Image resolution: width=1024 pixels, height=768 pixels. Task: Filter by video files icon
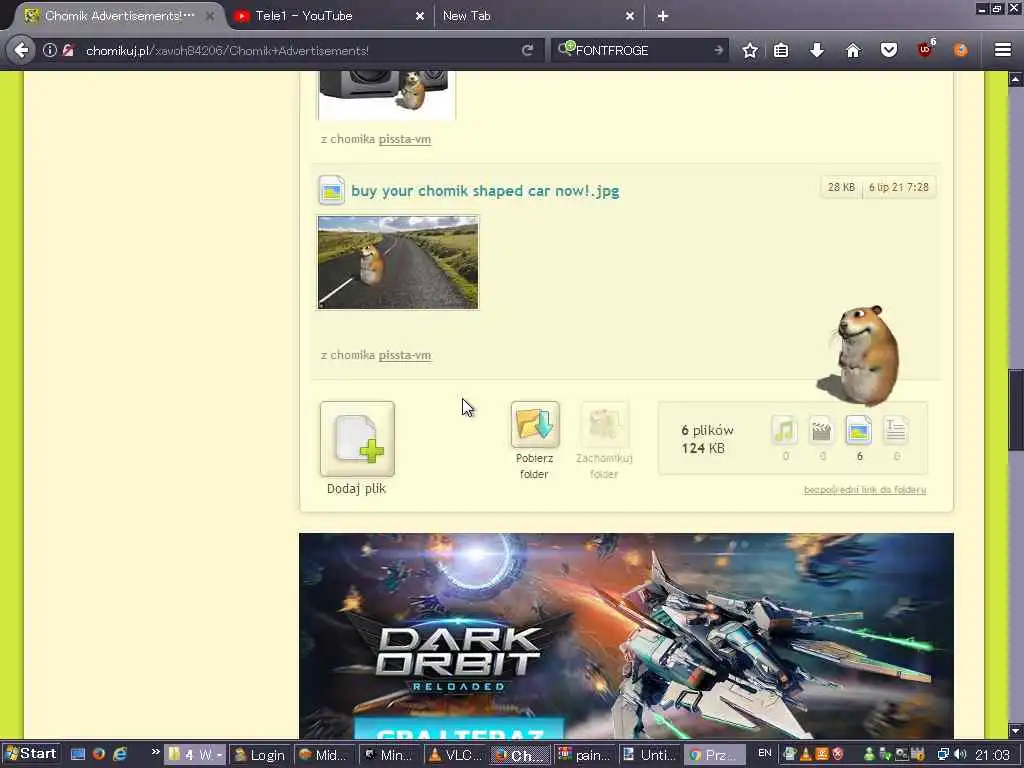tap(821, 430)
